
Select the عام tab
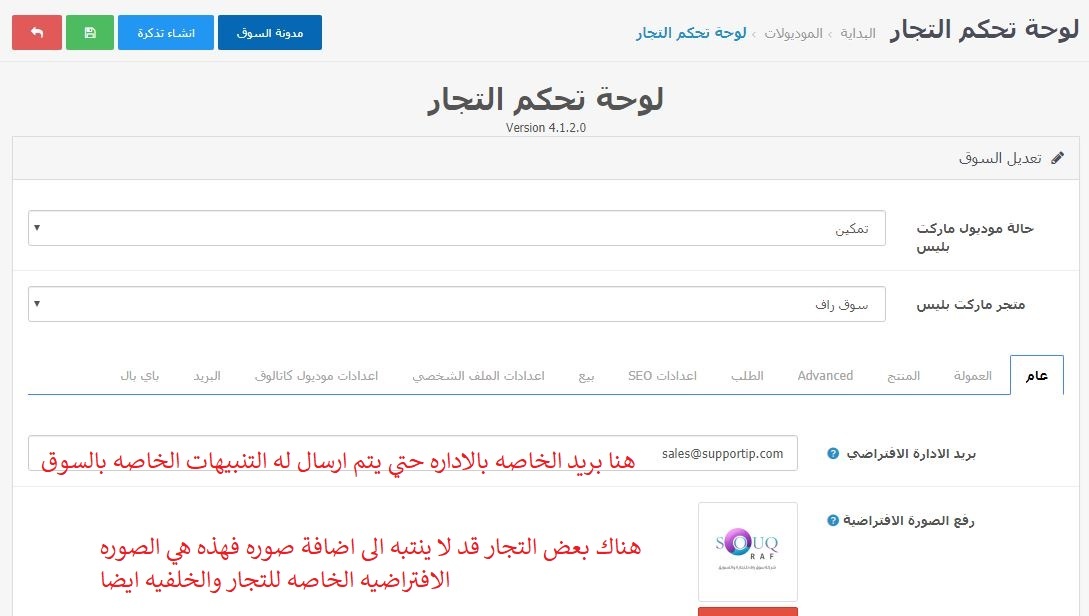[1036, 376]
